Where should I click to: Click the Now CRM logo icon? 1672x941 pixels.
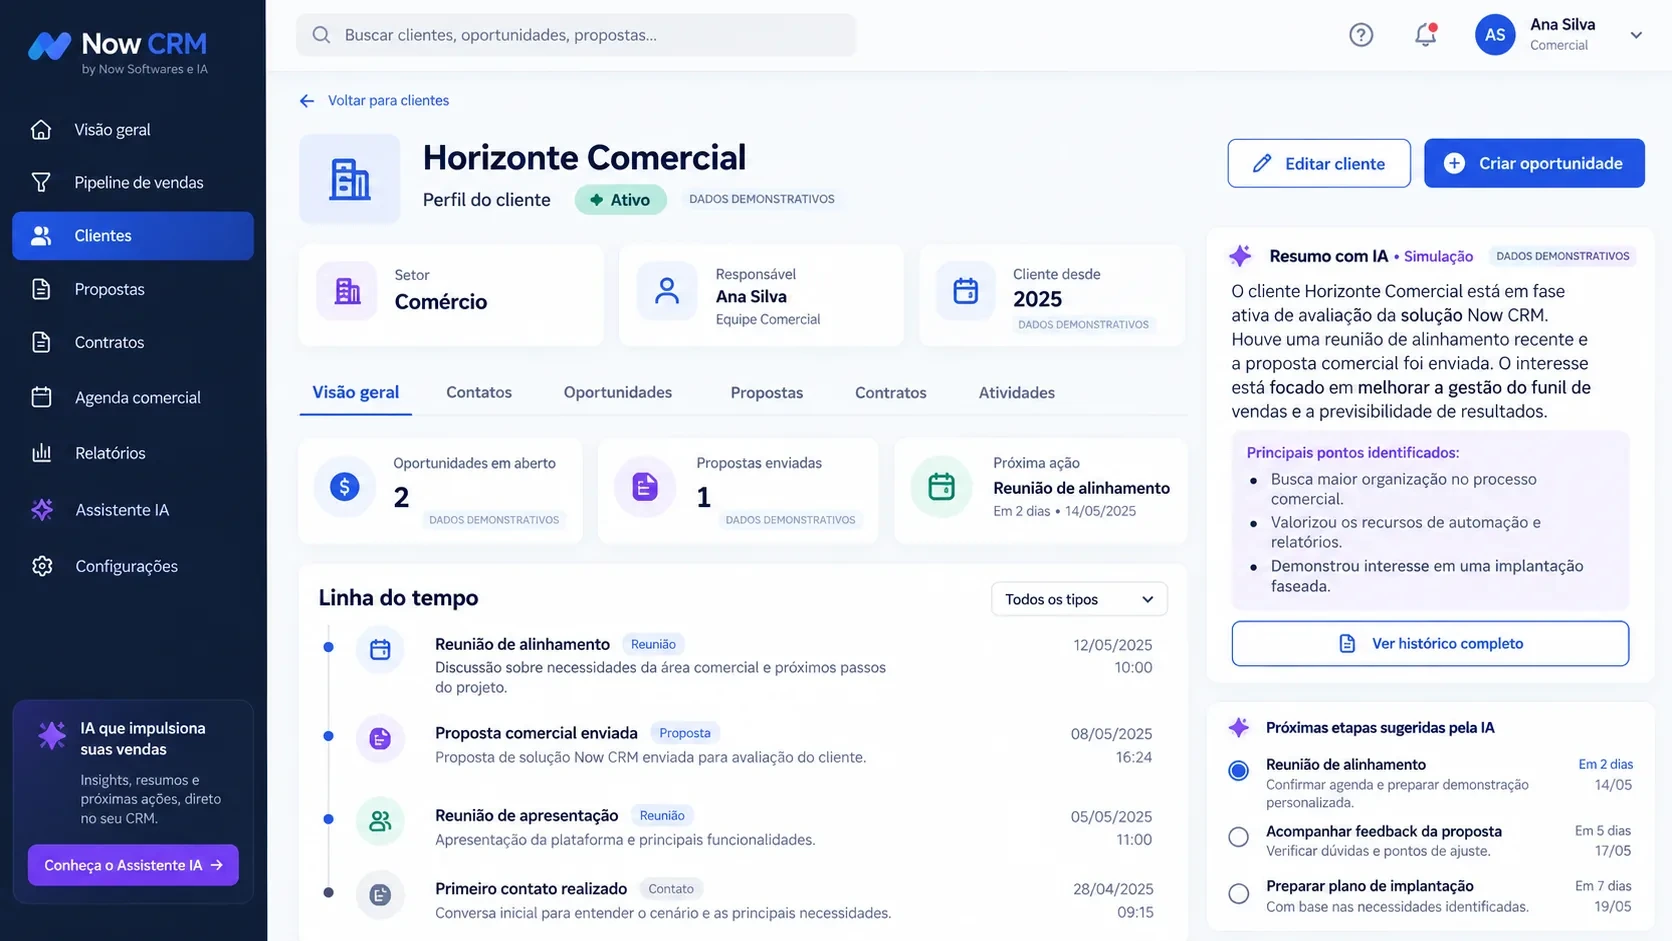[x=49, y=45]
